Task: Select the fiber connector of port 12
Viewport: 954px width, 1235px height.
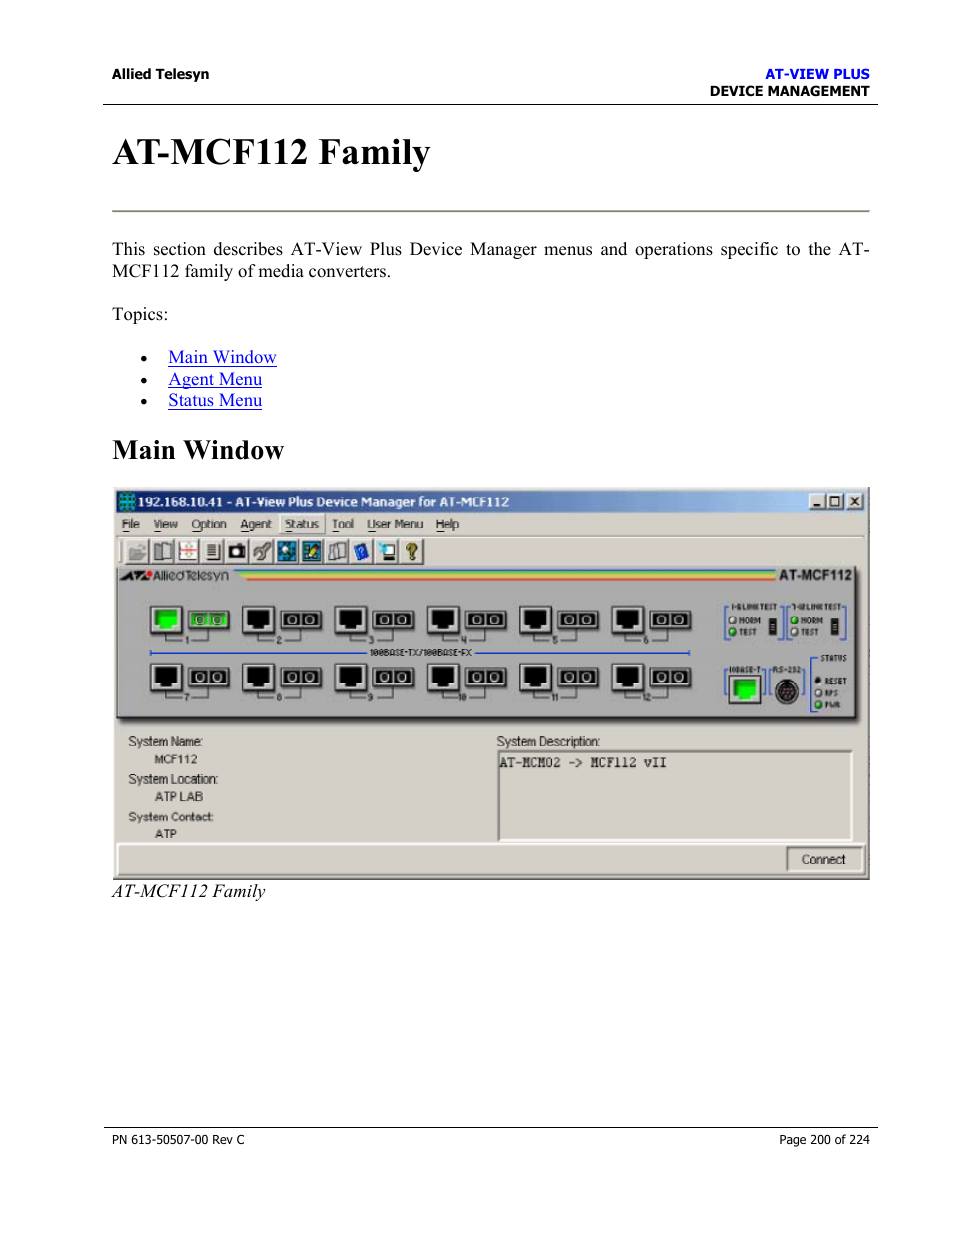Action: [x=671, y=677]
